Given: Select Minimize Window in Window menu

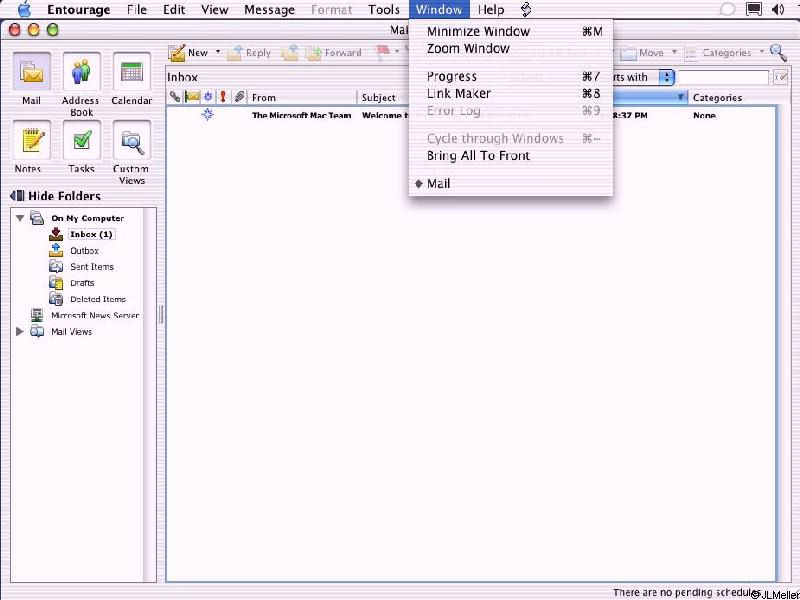Looking at the screenshot, I should (511, 31).
